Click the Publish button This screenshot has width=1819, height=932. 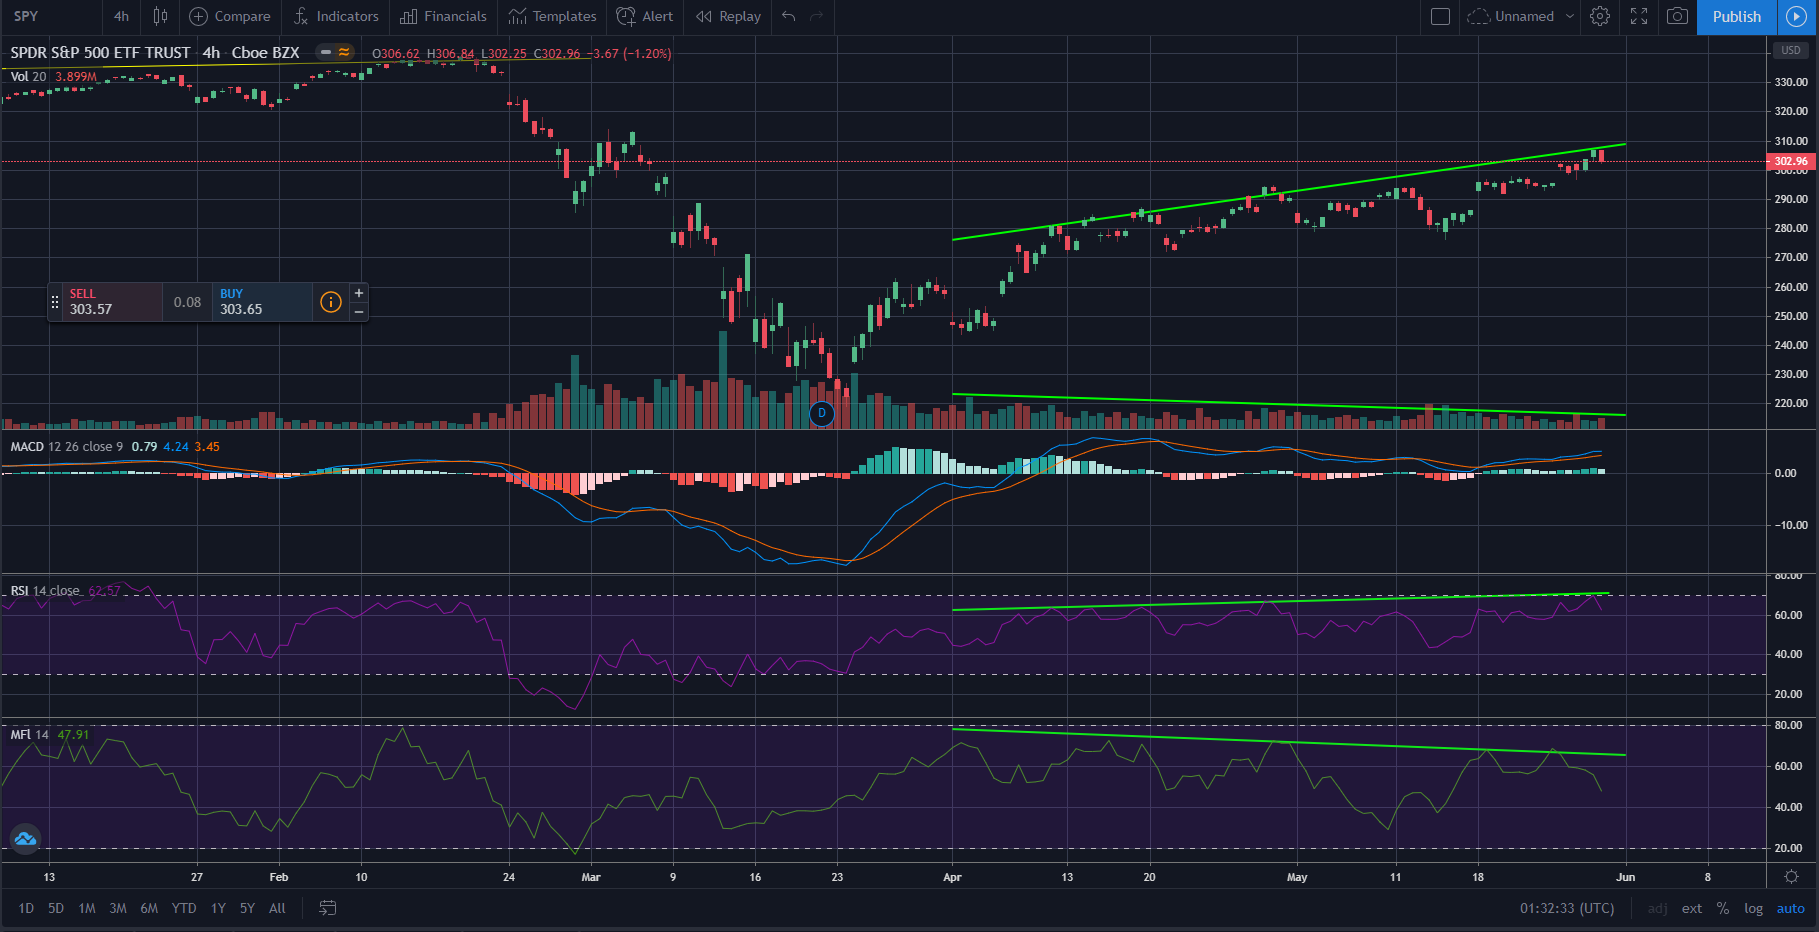pyautogui.click(x=1737, y=16)
